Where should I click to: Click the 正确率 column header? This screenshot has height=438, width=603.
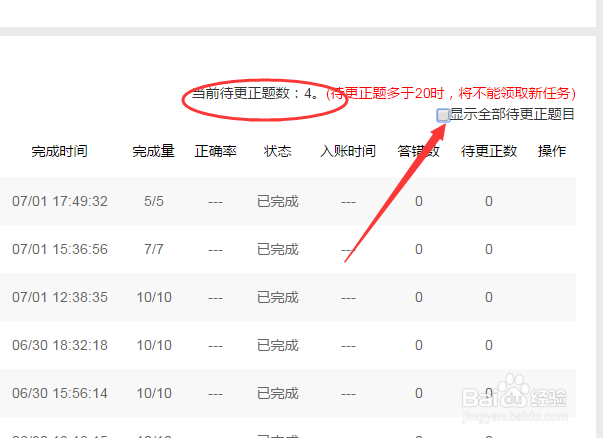(x=215, y=151)
